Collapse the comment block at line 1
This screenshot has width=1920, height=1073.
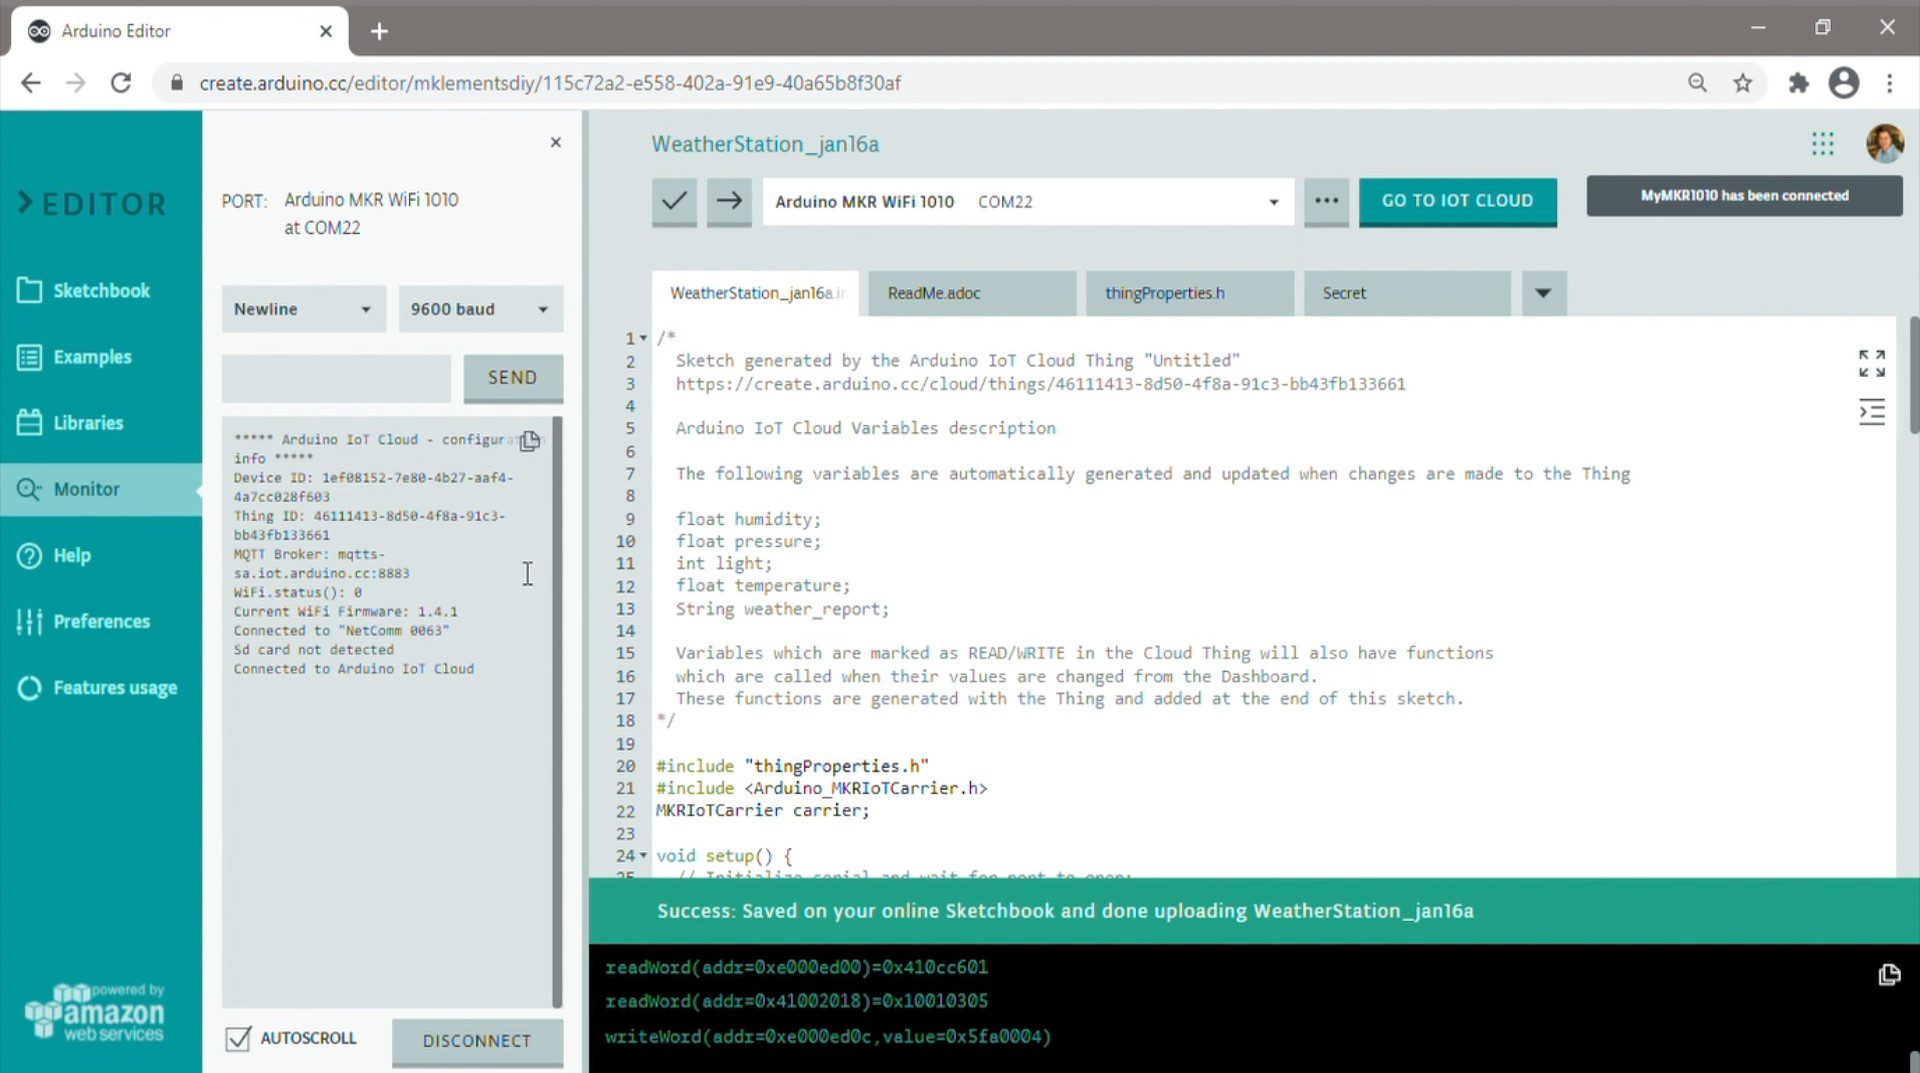coord(643,338)
